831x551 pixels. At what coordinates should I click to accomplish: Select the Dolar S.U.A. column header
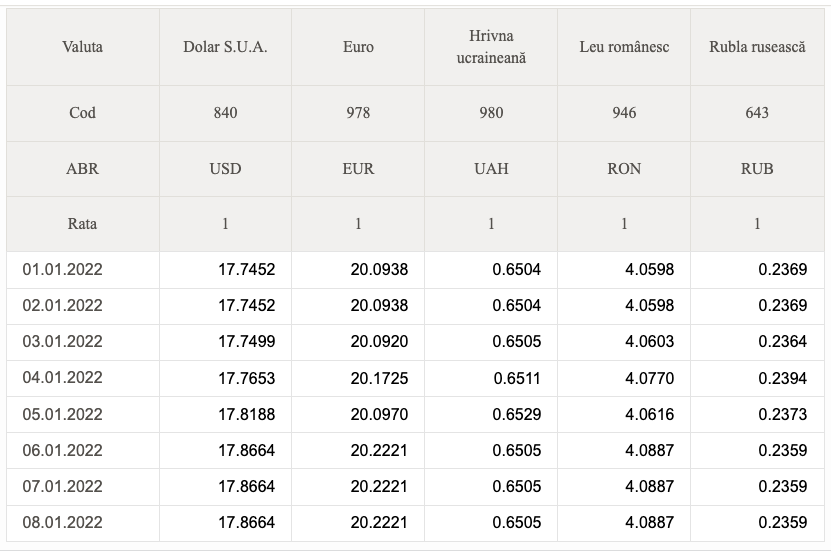(x=225, y=47)
